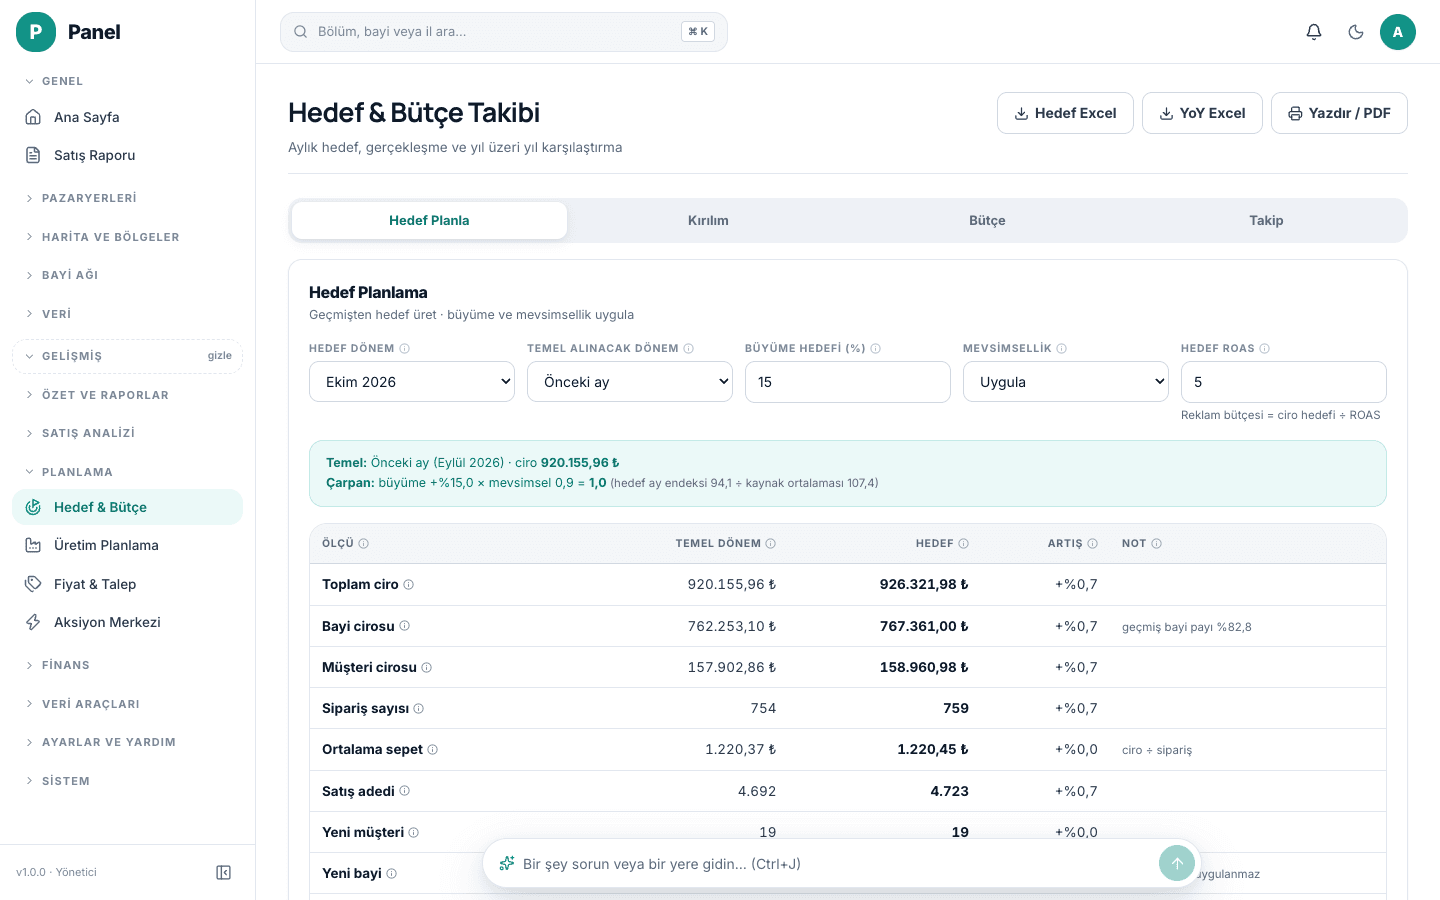Open the notifications bell icon
Image resolution: width=1440 pixels, height=900 pixels.
pyautogui.click(x=1314, y=32)
